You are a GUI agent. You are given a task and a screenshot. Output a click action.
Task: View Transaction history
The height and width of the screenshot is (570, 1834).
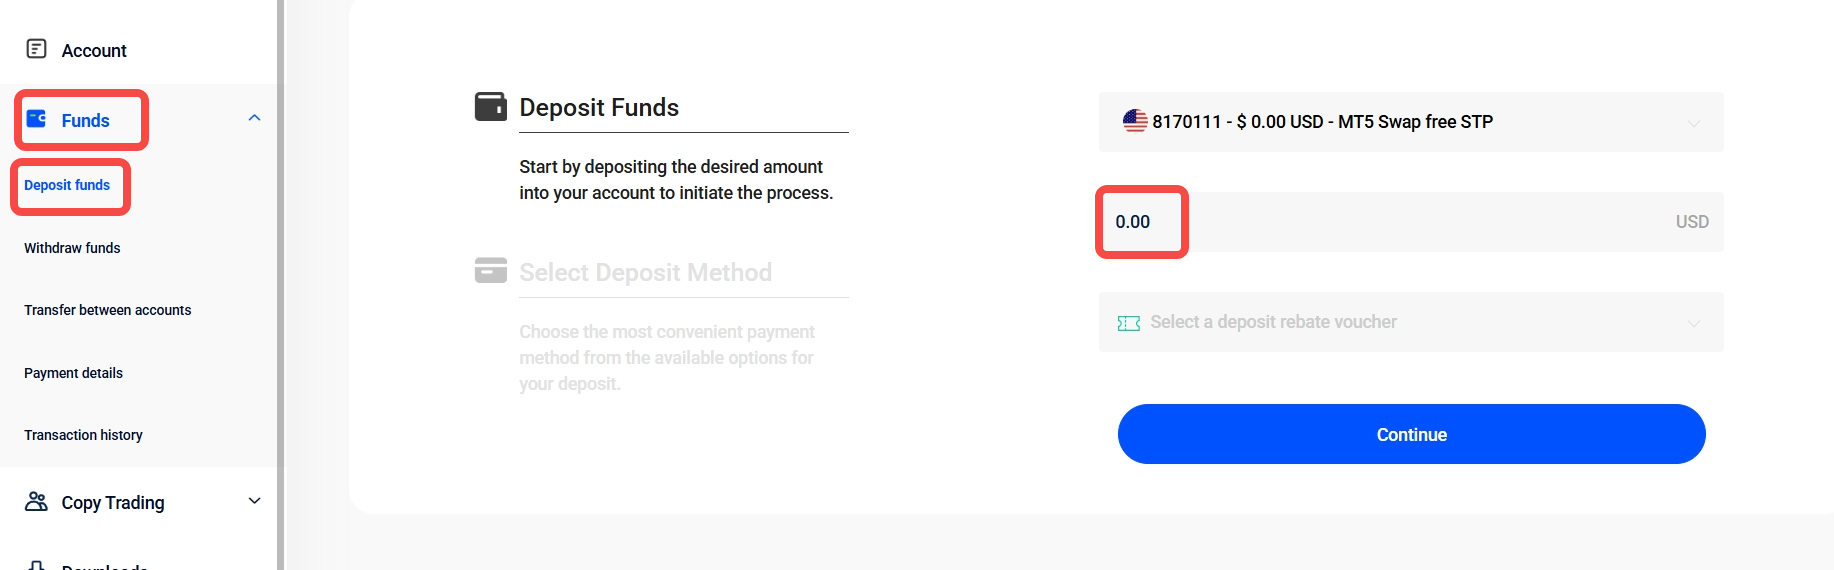point(83,435)
